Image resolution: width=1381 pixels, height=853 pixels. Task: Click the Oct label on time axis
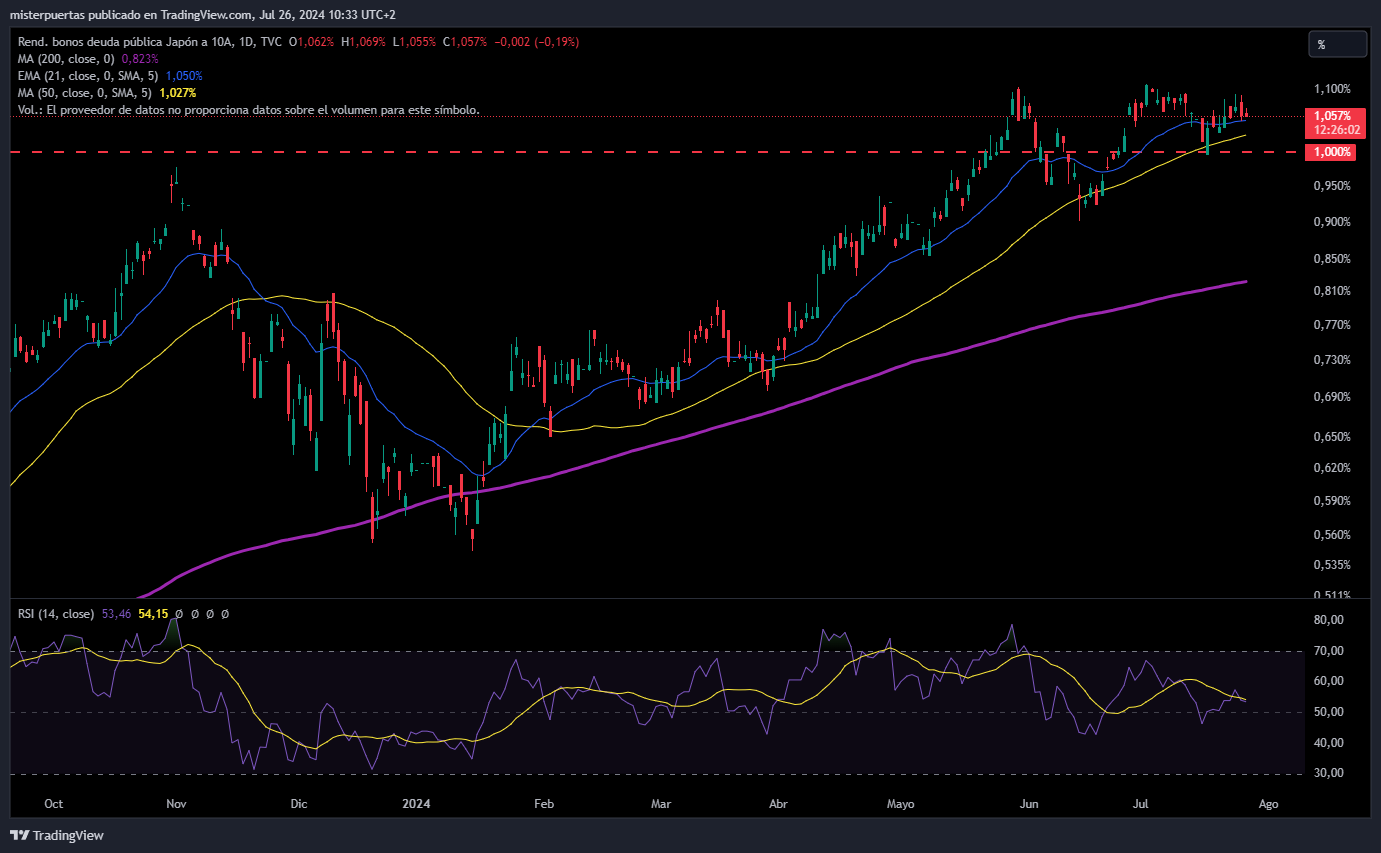(x=54, y=803)
